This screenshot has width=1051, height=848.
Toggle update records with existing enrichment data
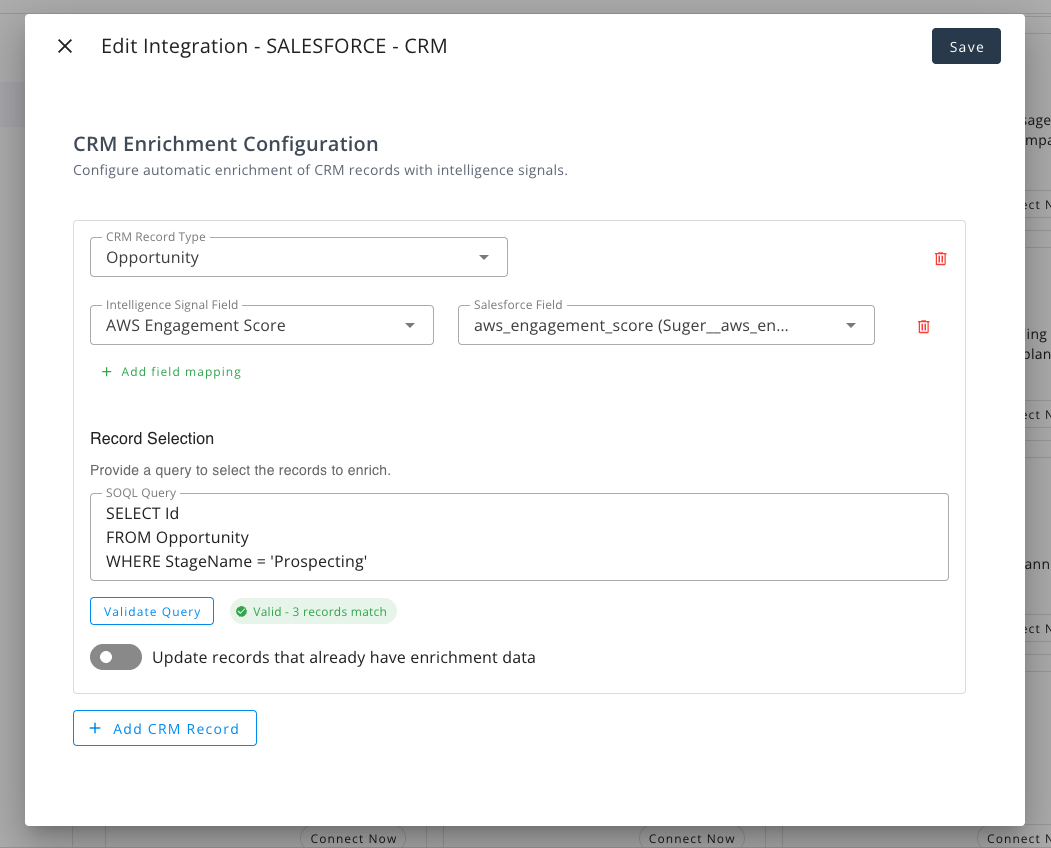point(116,657)
